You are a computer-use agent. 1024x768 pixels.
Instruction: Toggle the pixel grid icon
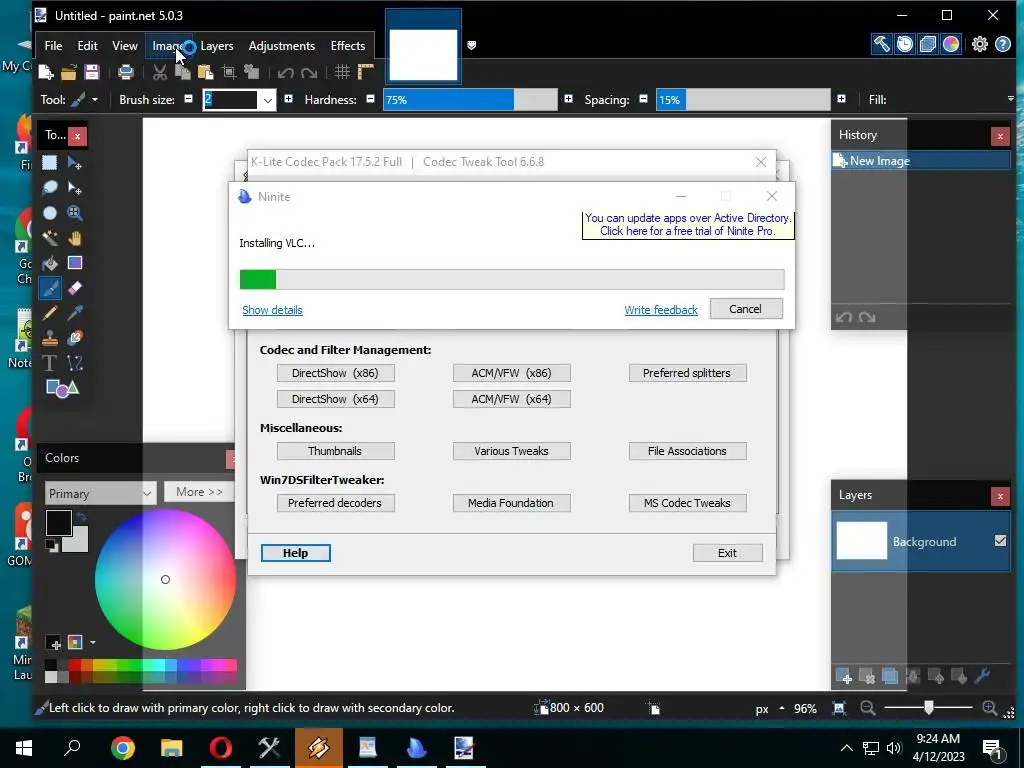[342, 72]
